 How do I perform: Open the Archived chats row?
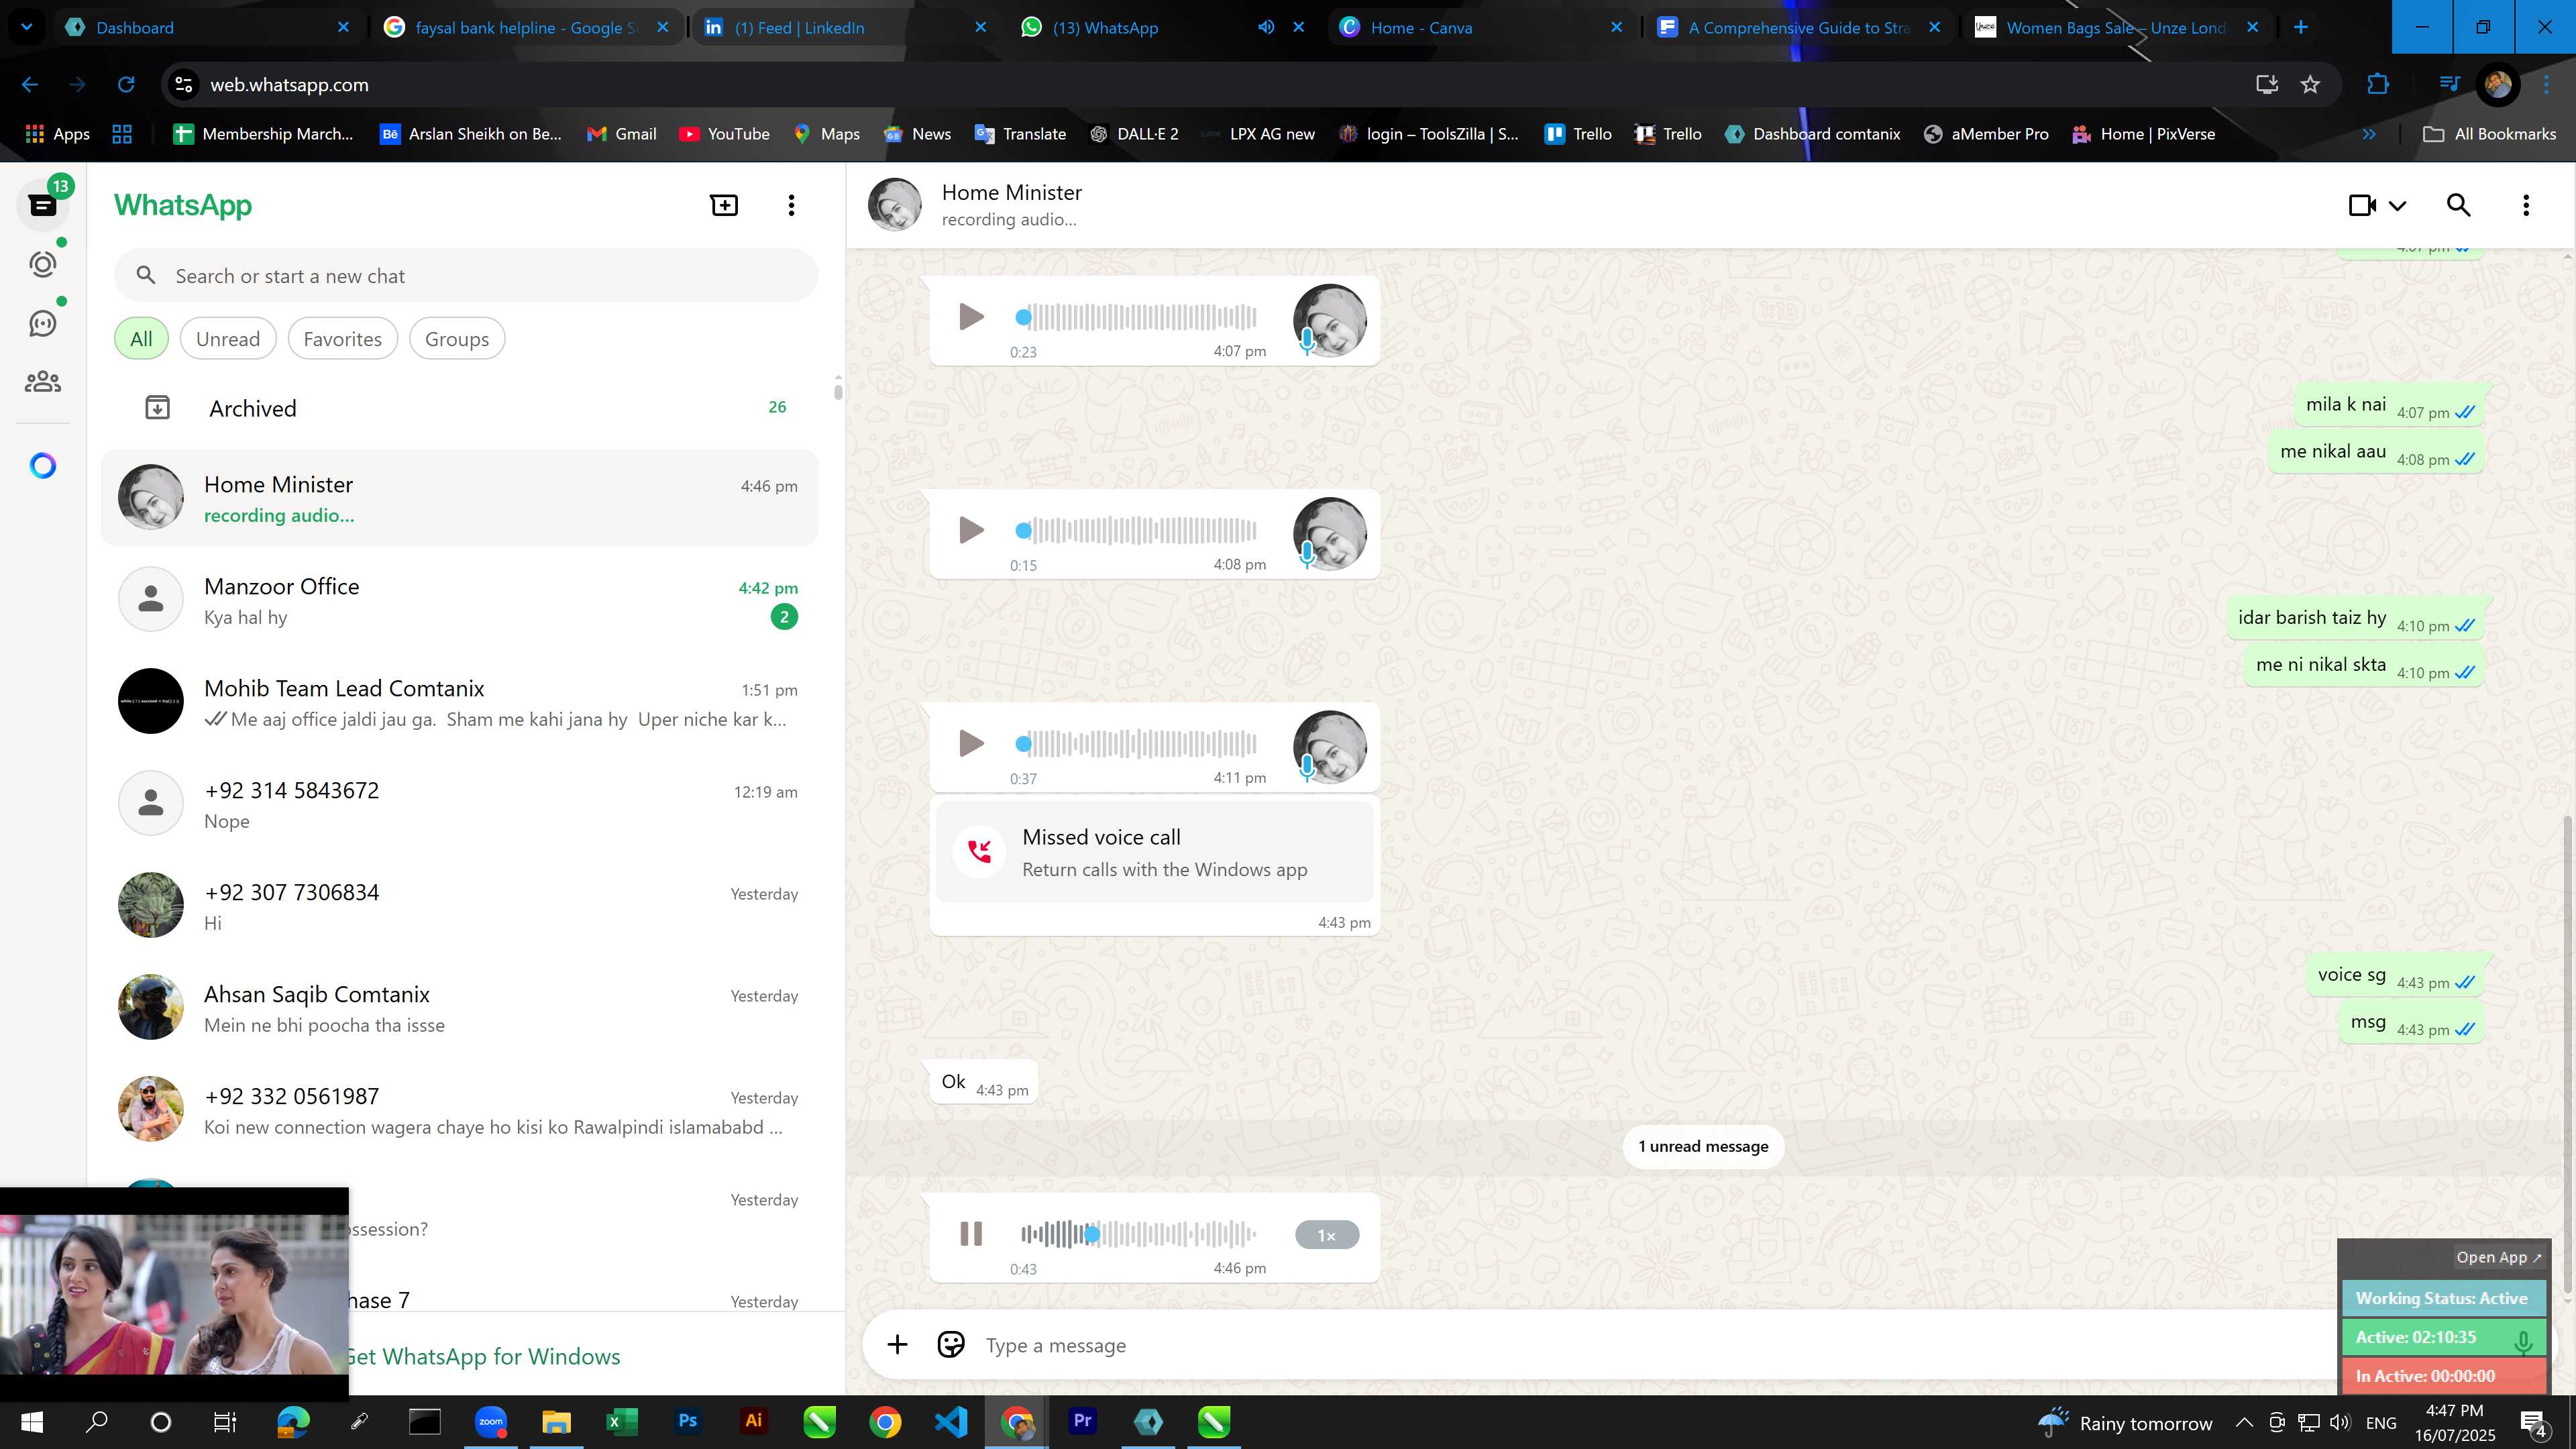click(460, 408)
